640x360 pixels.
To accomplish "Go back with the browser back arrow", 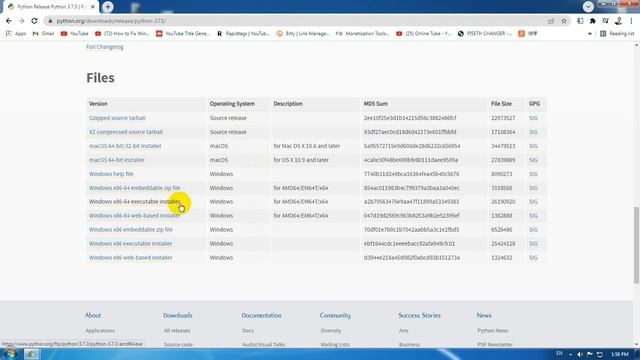I will (9, 21).
